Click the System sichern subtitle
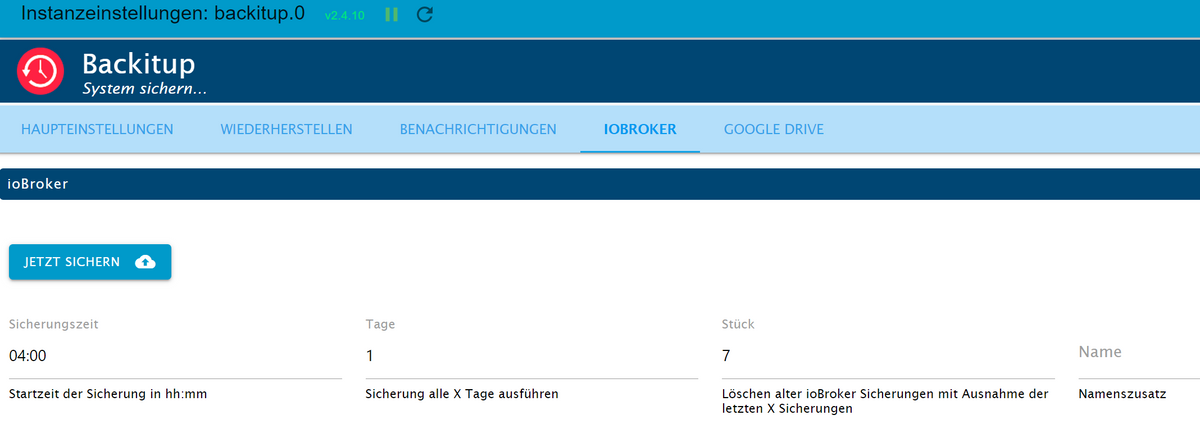Viewport: 1200px width, 430px height. pyautogui.click(x=144, y=89)
